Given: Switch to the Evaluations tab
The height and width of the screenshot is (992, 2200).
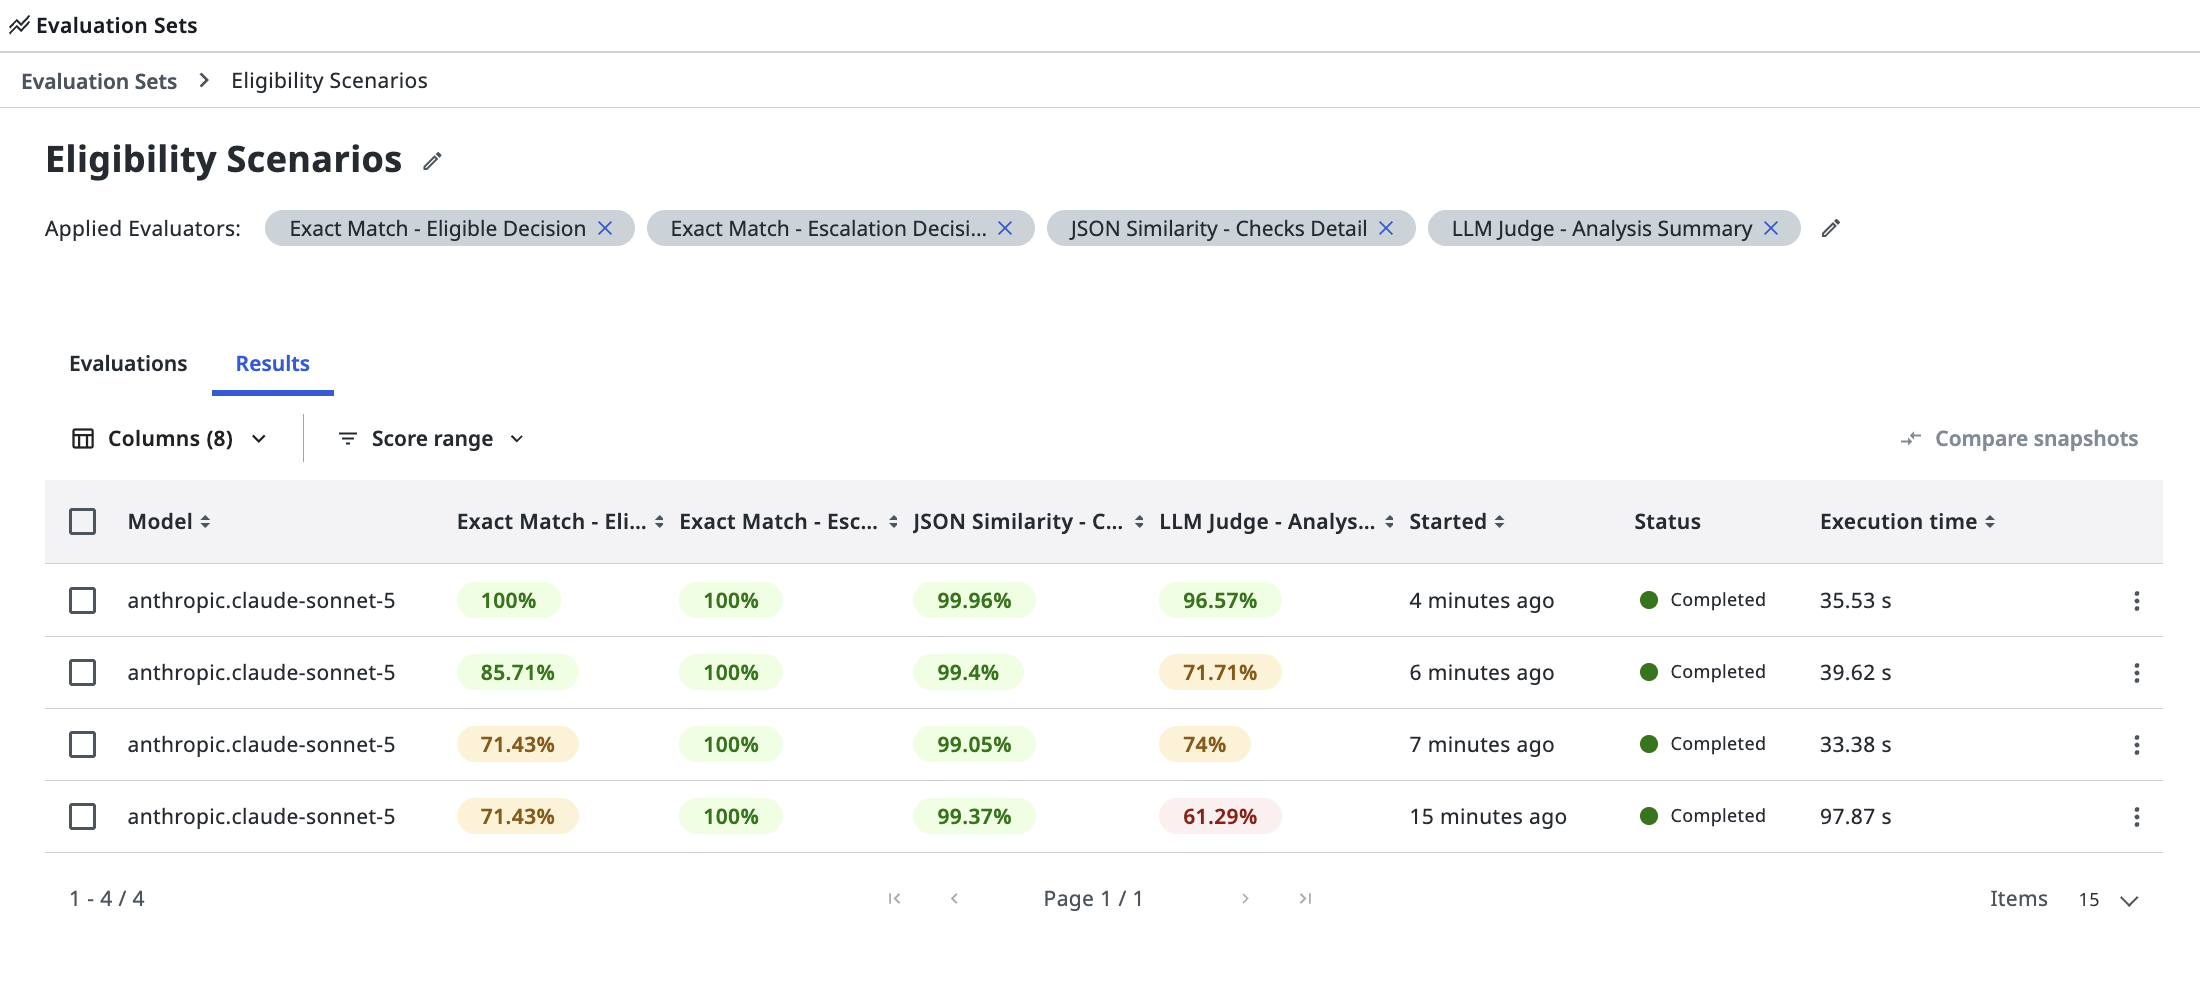Looking at the screenshot, I should [128, 363].
